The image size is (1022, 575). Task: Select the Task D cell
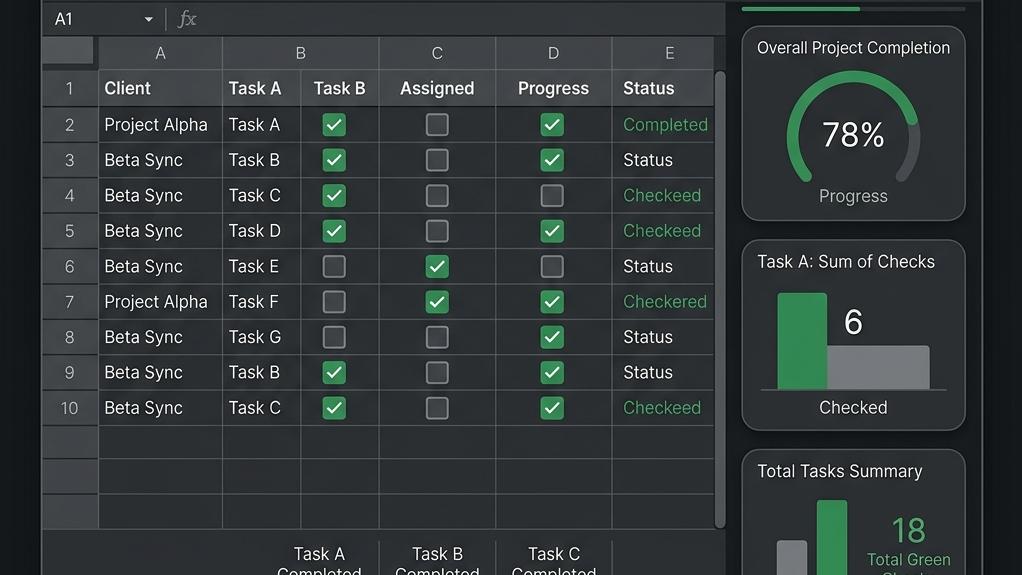click(x=261, y=231)
